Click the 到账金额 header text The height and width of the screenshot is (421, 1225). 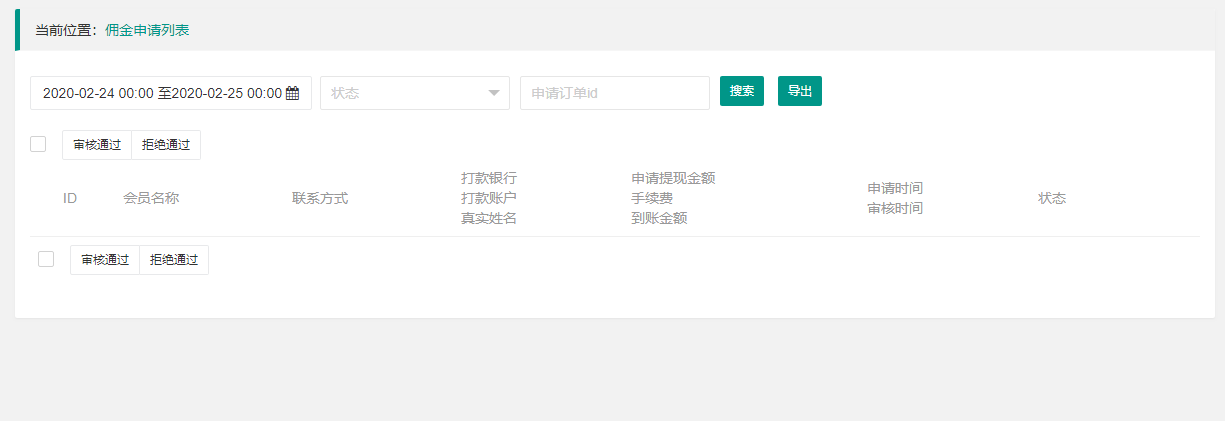pyautogui.click(x=659, y=218)
